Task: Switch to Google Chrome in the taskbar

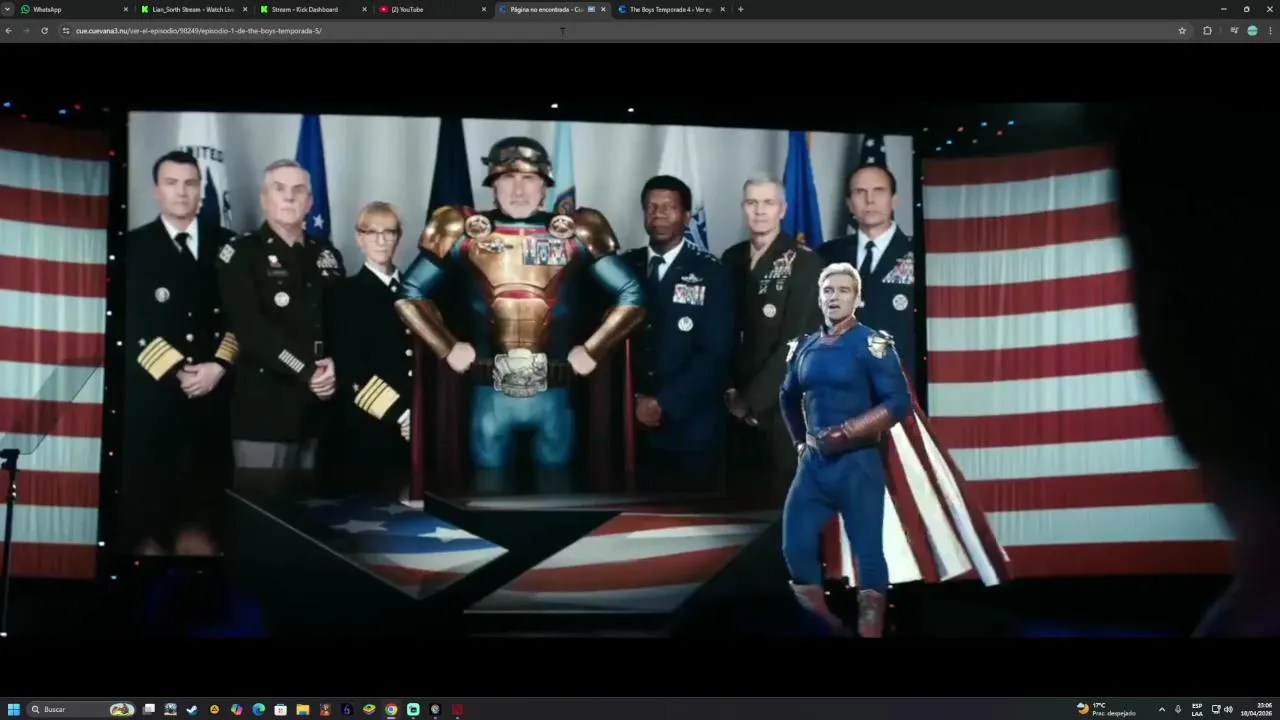Action: coord(391,709)
